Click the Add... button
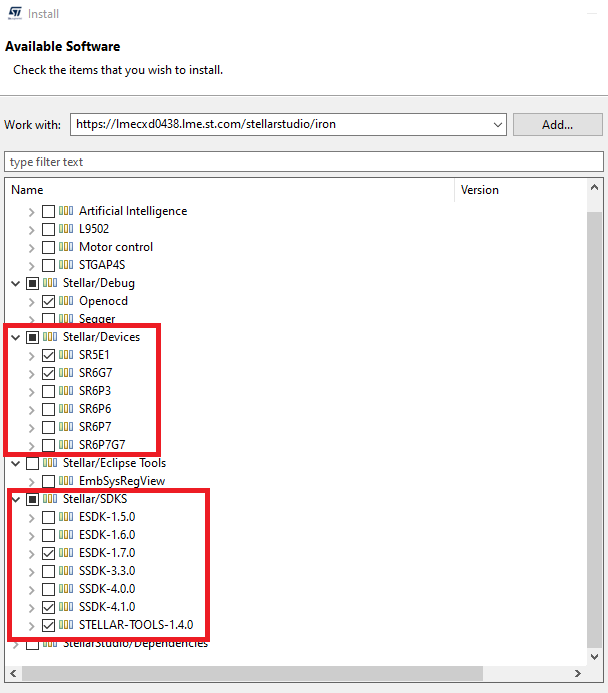This screenshot has height=693, width=608. click(x=558, y=125)
